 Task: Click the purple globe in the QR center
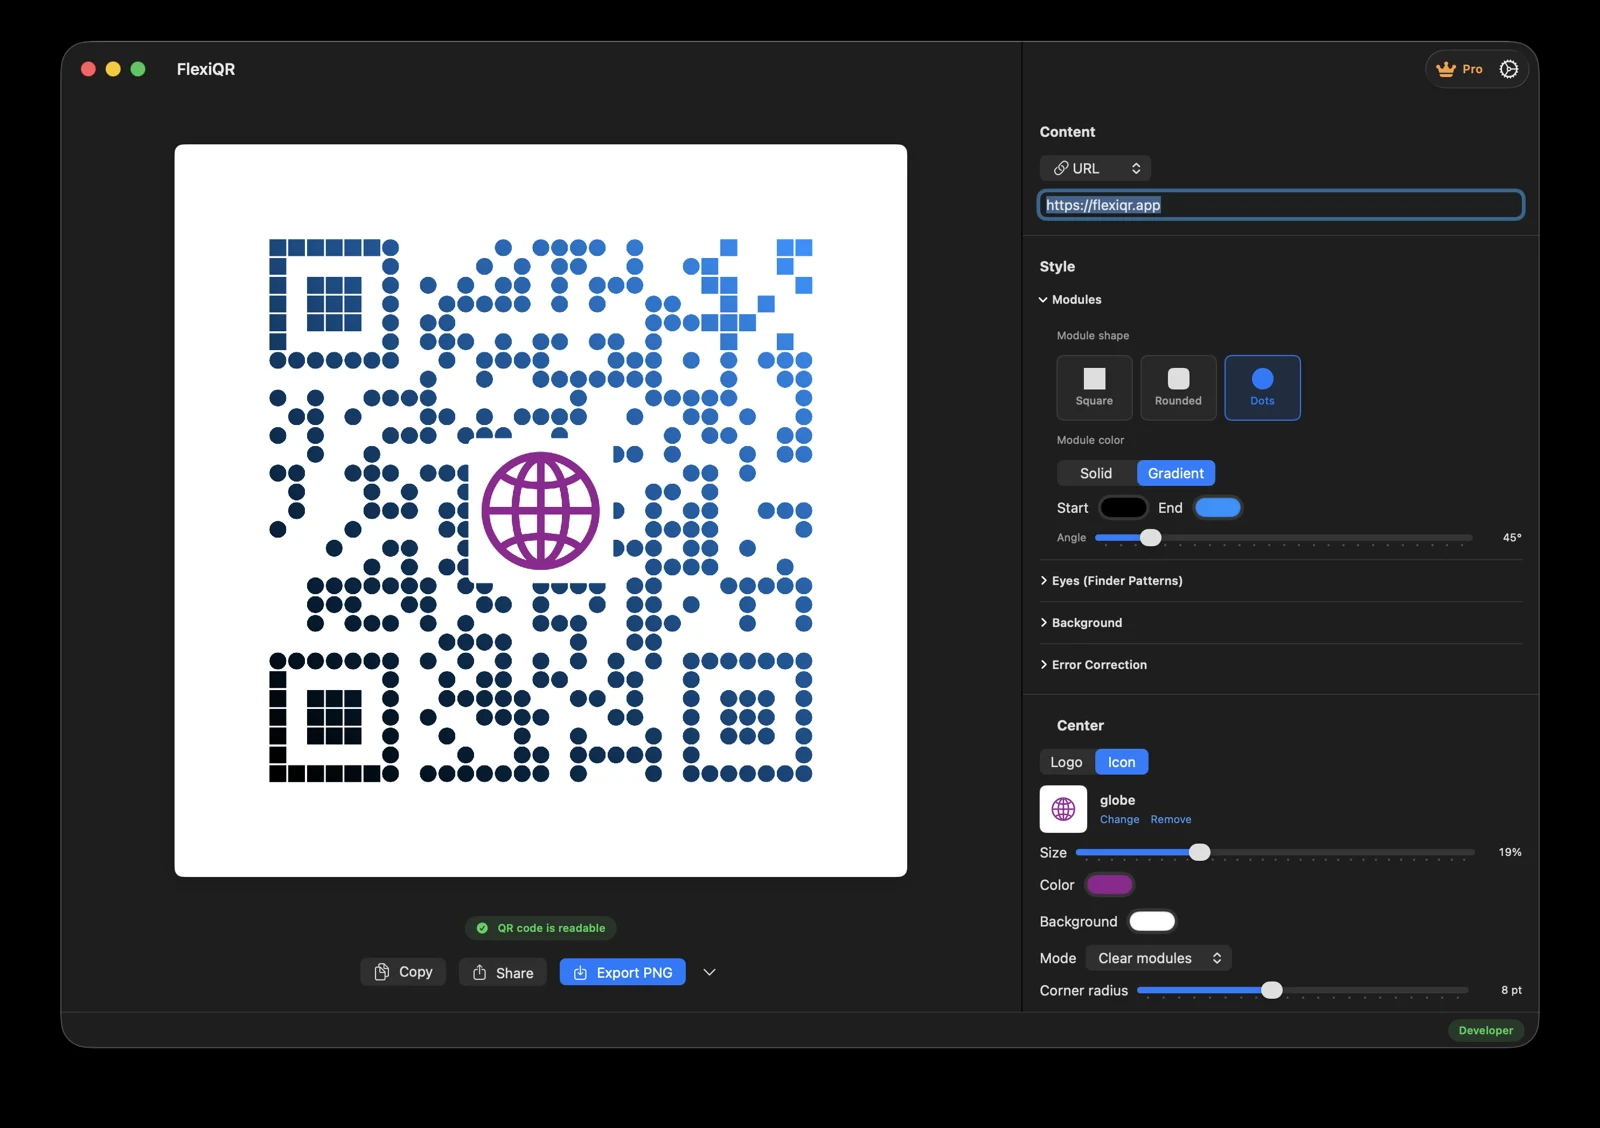[x=541, y=511]
